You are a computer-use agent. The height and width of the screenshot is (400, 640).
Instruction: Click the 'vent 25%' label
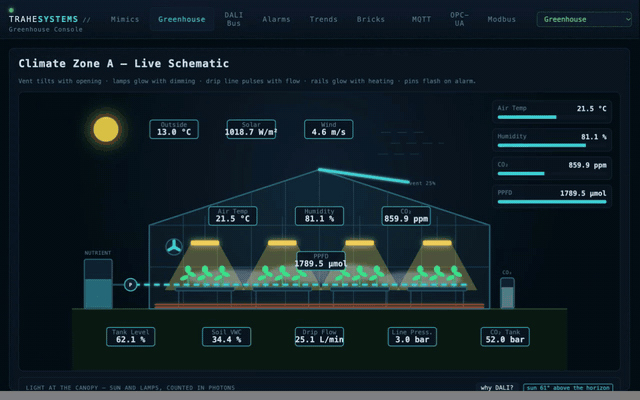pos(422,183)
